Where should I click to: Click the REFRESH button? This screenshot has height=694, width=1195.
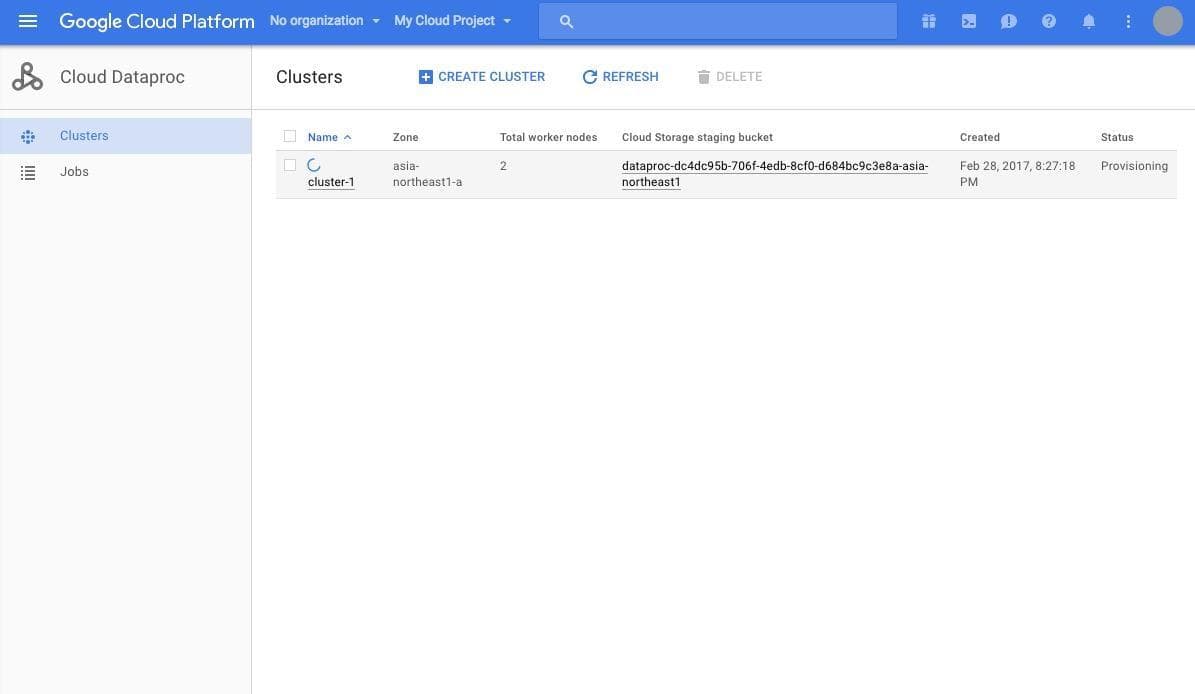620,77
